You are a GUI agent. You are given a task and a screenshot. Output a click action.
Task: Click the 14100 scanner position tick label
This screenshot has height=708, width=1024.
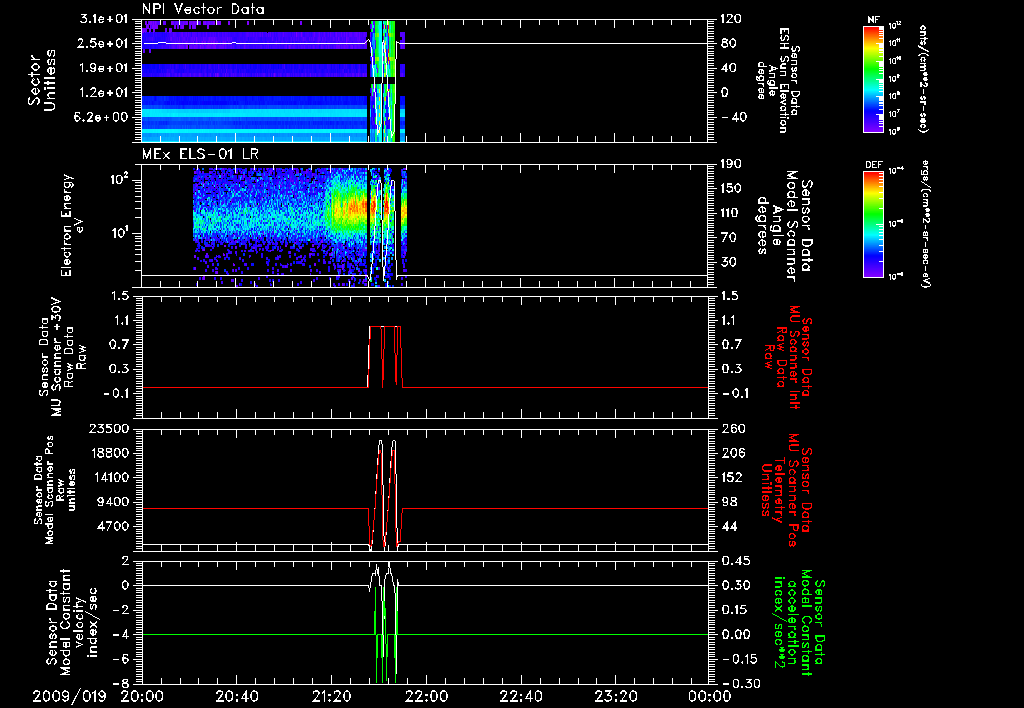pyautogui.click(x=110, y=477)
